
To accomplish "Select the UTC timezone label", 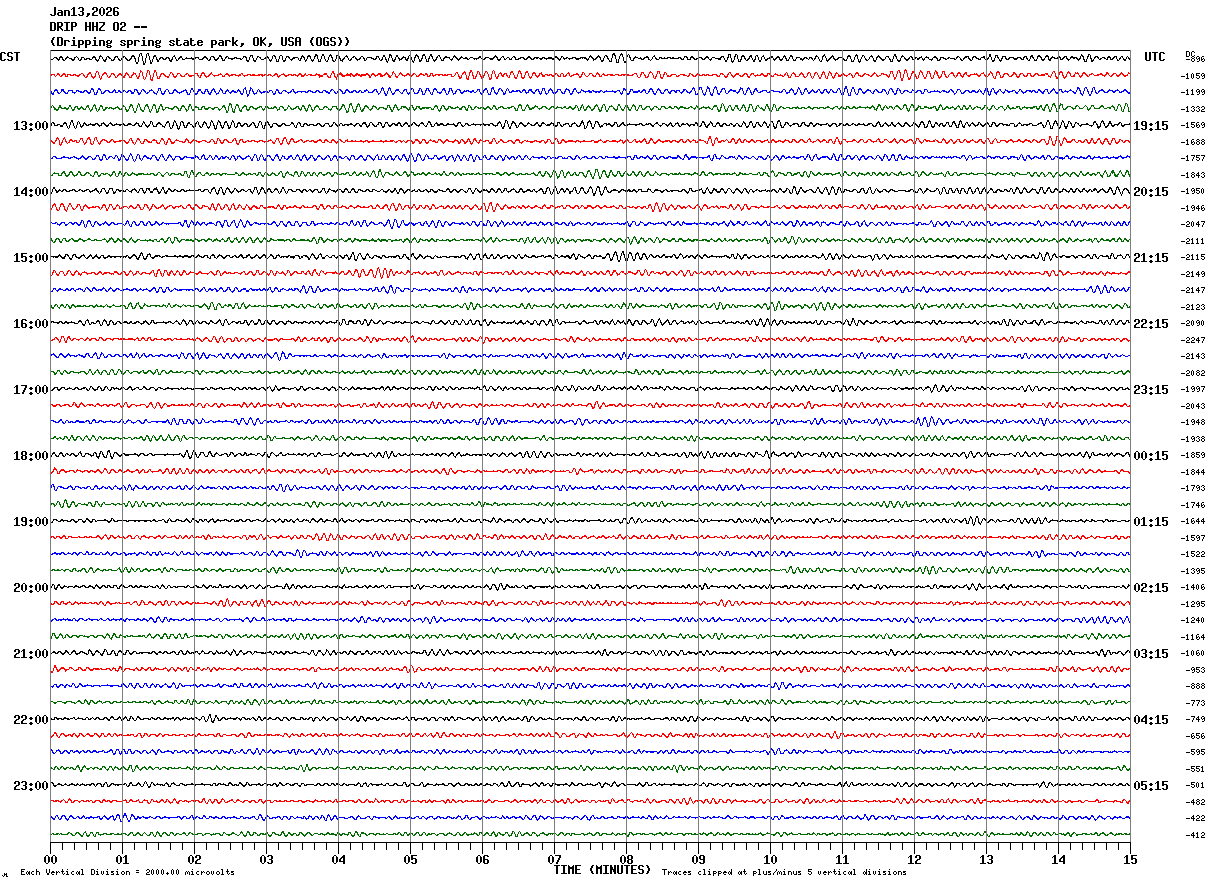I will (1155, 57).
